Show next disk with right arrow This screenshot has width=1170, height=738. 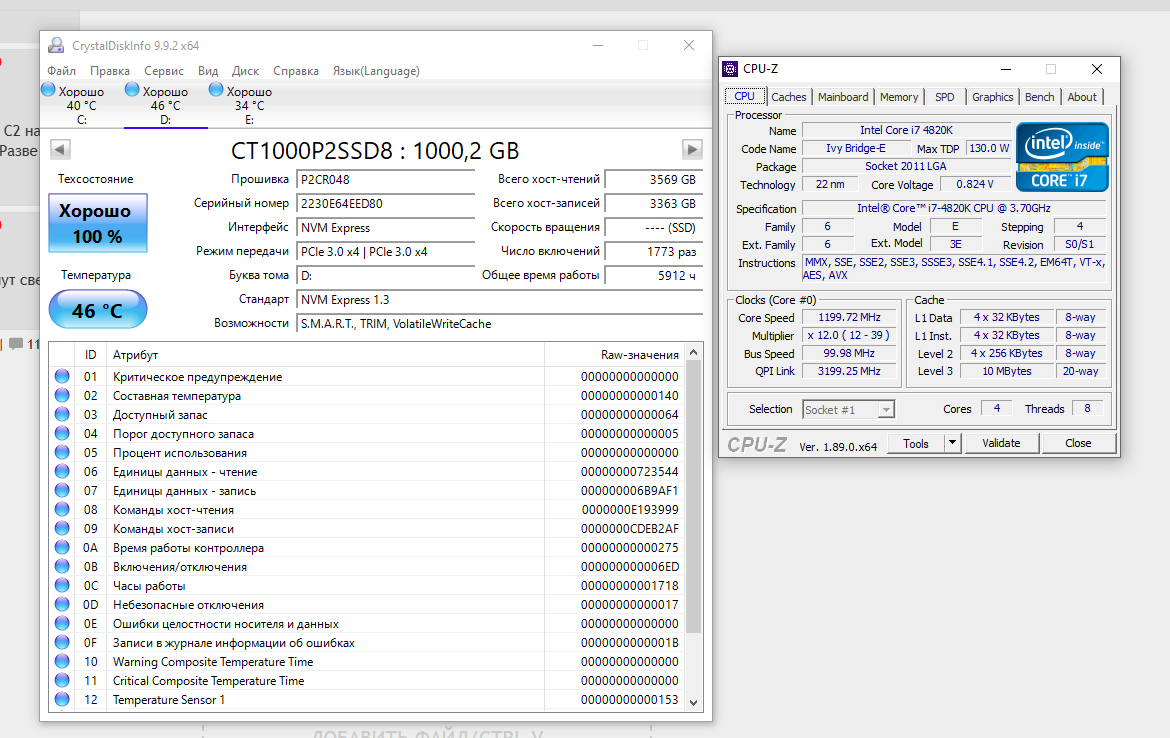(x=692, y=149)
